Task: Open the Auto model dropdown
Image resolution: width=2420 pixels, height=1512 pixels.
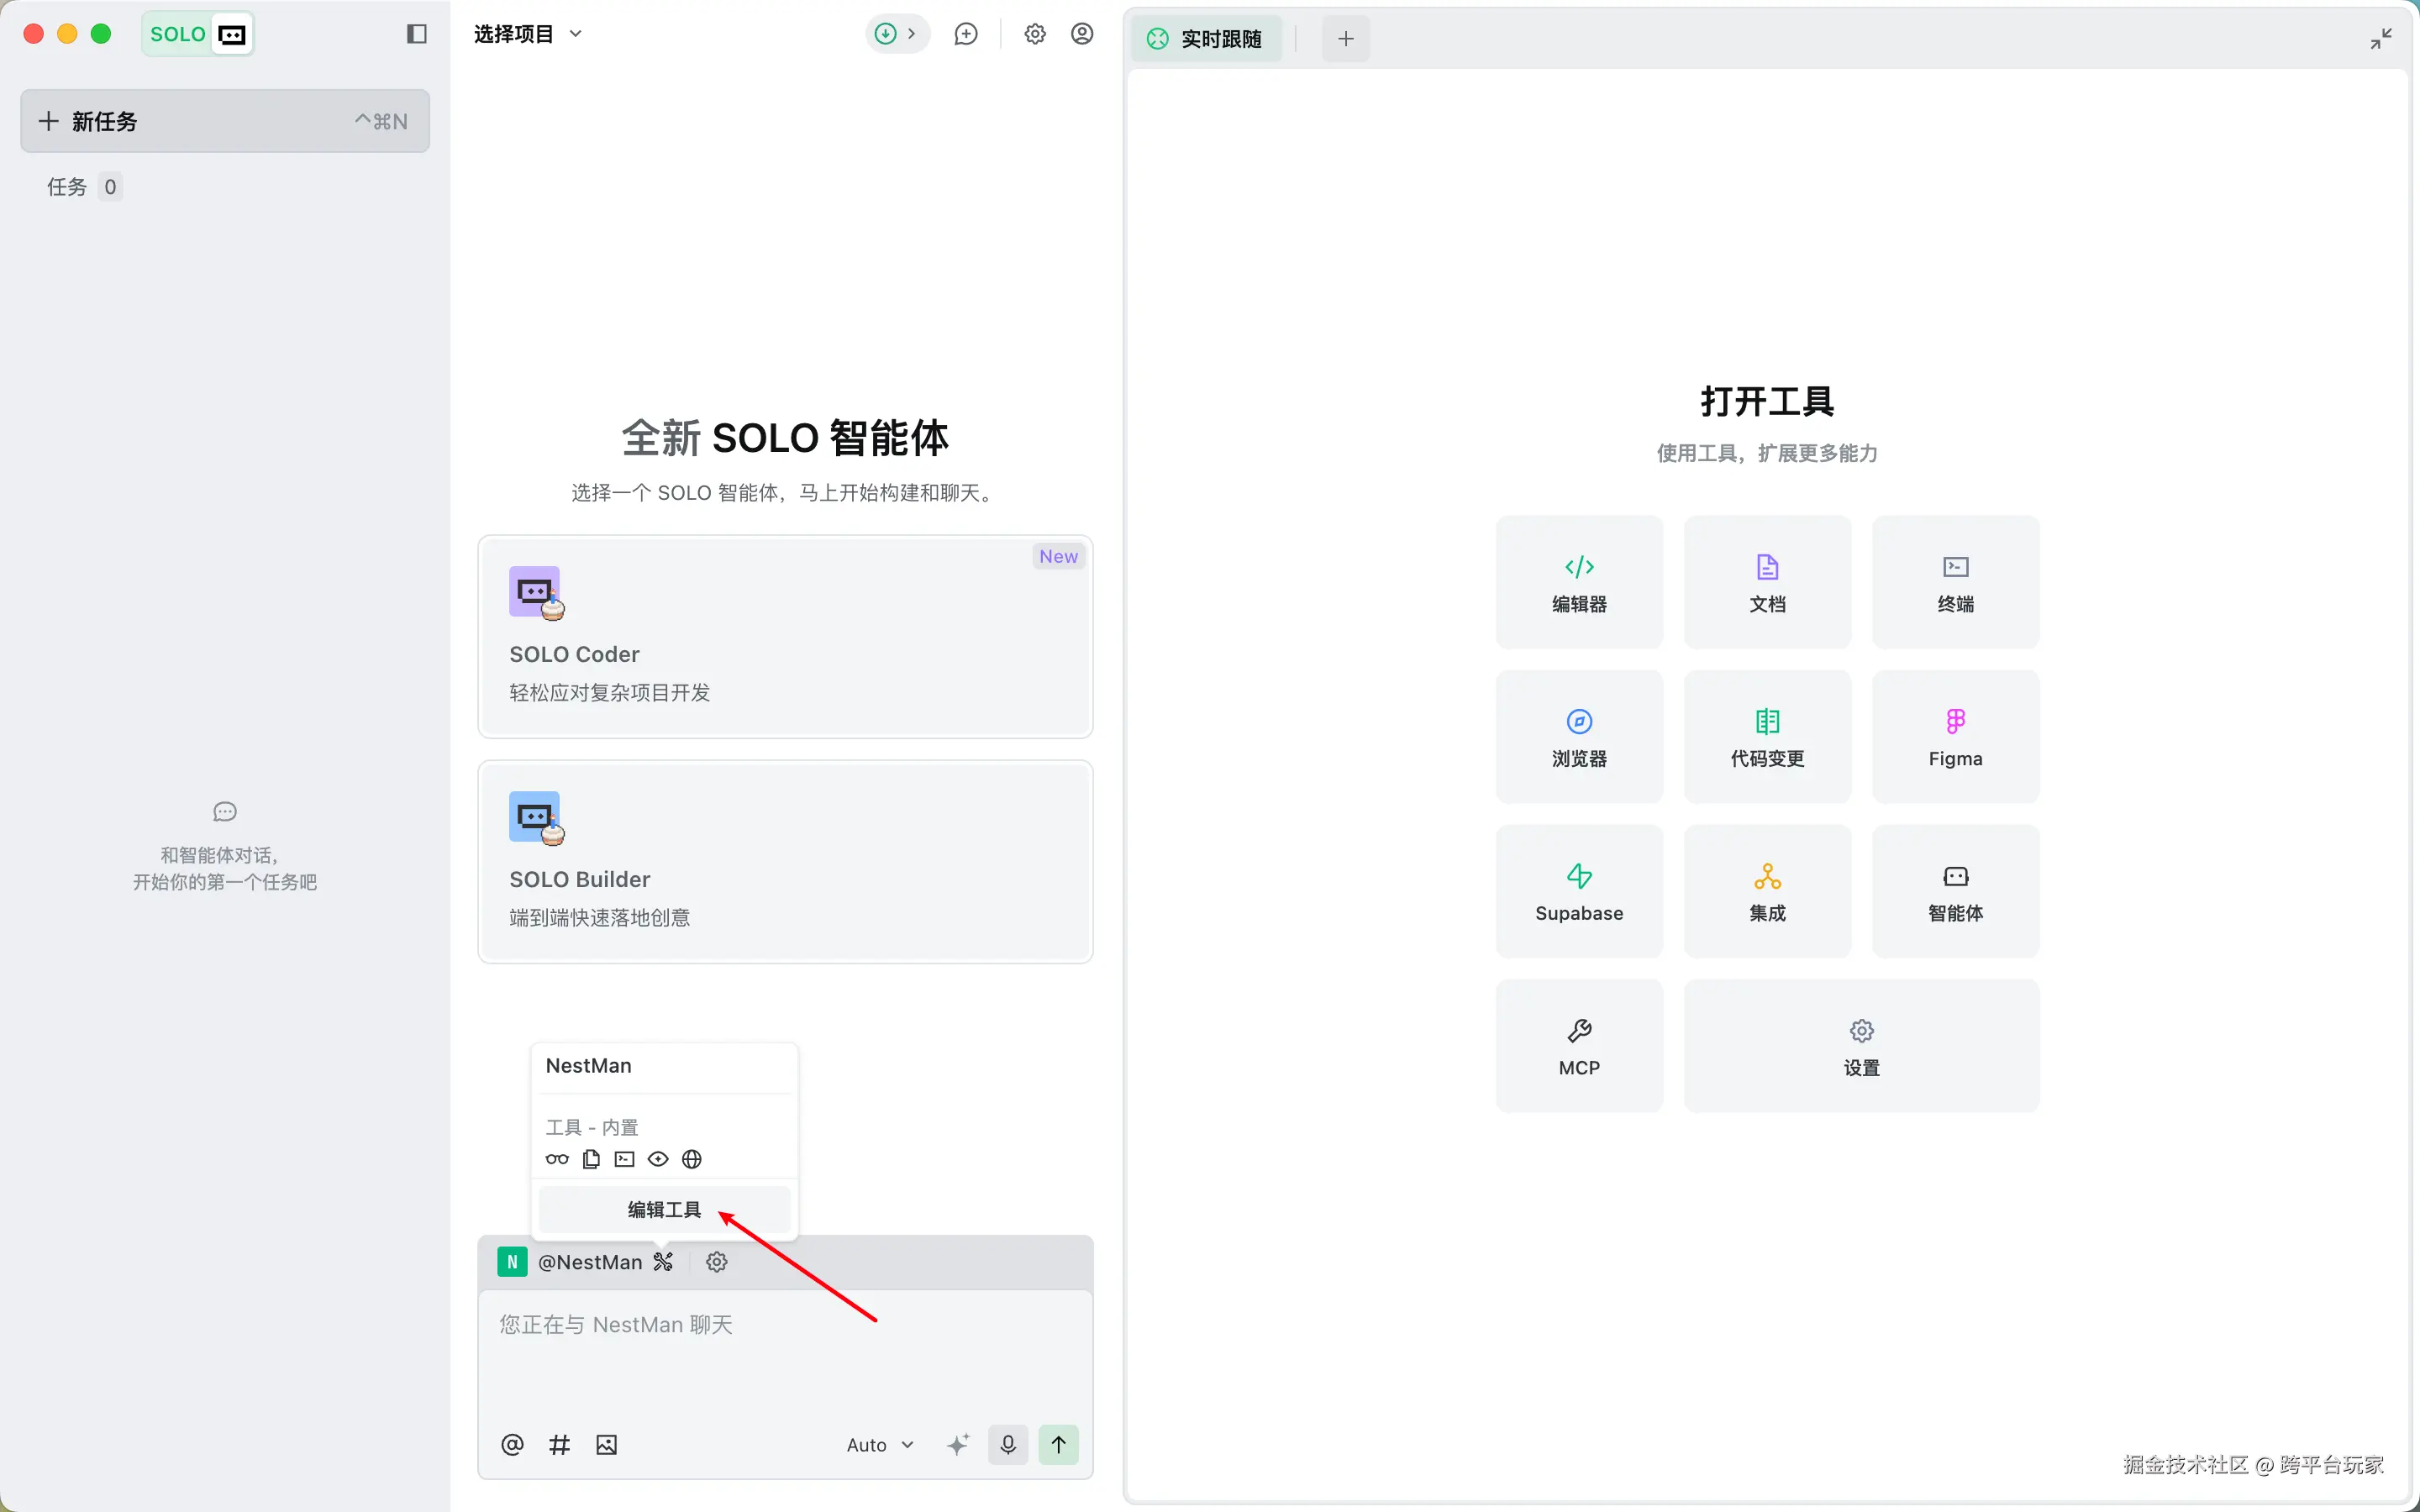Action: click(x=880, y=1445)
